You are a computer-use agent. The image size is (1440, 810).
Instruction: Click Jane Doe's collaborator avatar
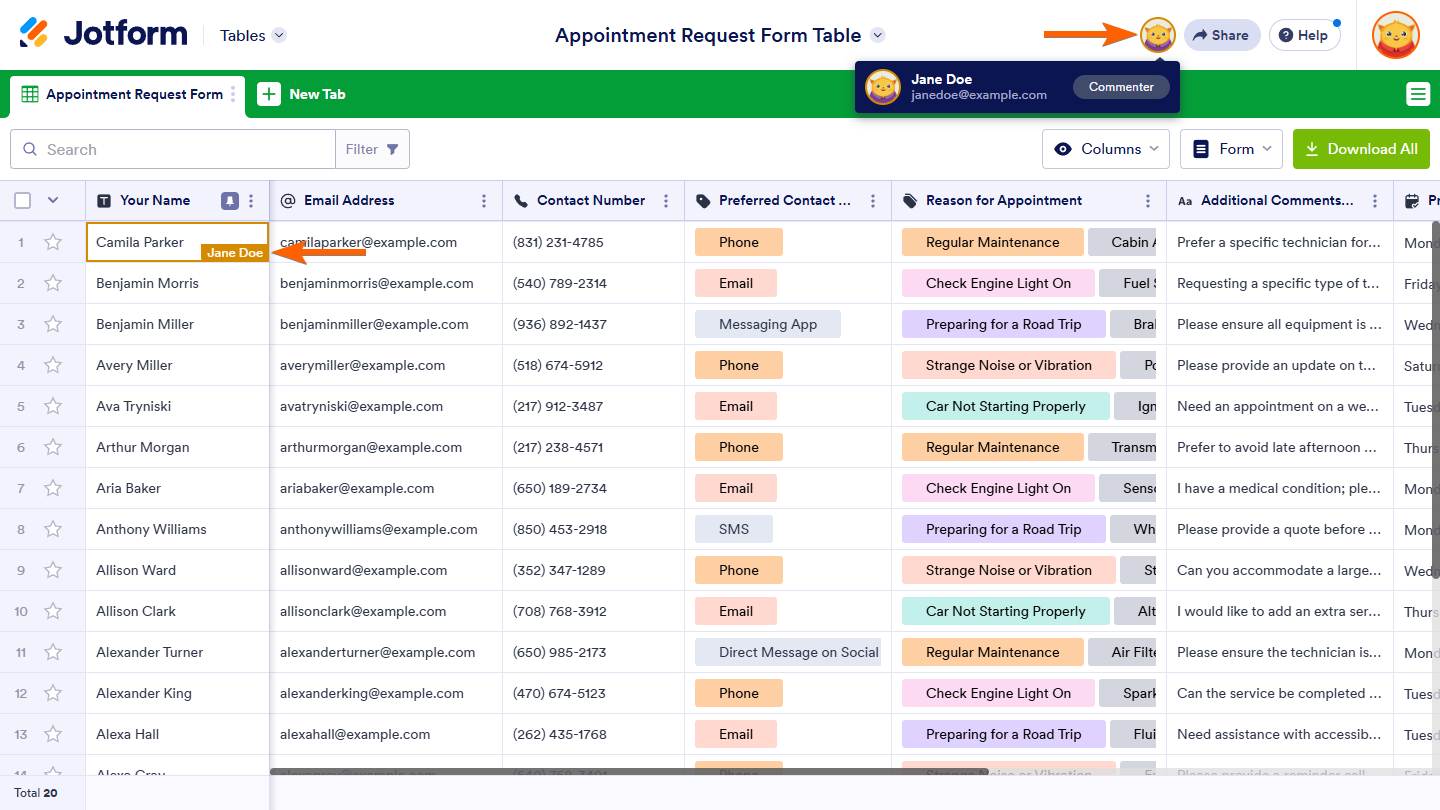click(x=1157, y=35)
